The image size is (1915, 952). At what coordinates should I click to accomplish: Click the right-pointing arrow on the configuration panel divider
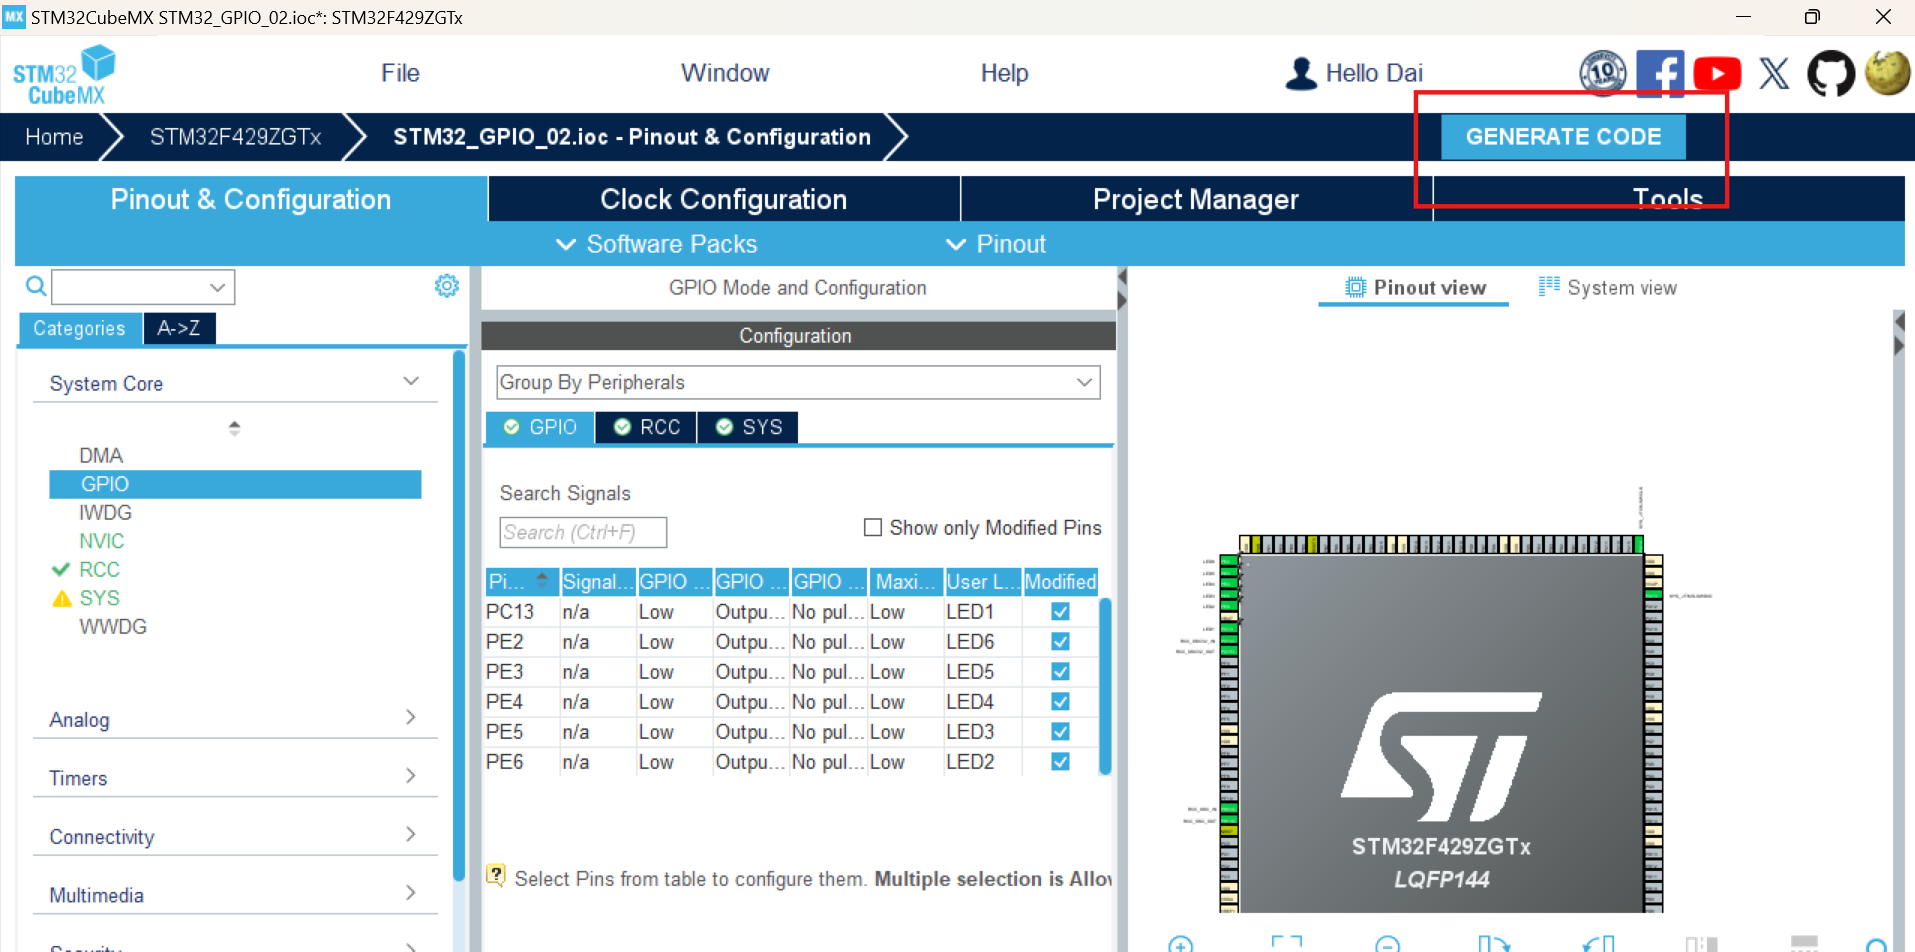point(1122,300)
